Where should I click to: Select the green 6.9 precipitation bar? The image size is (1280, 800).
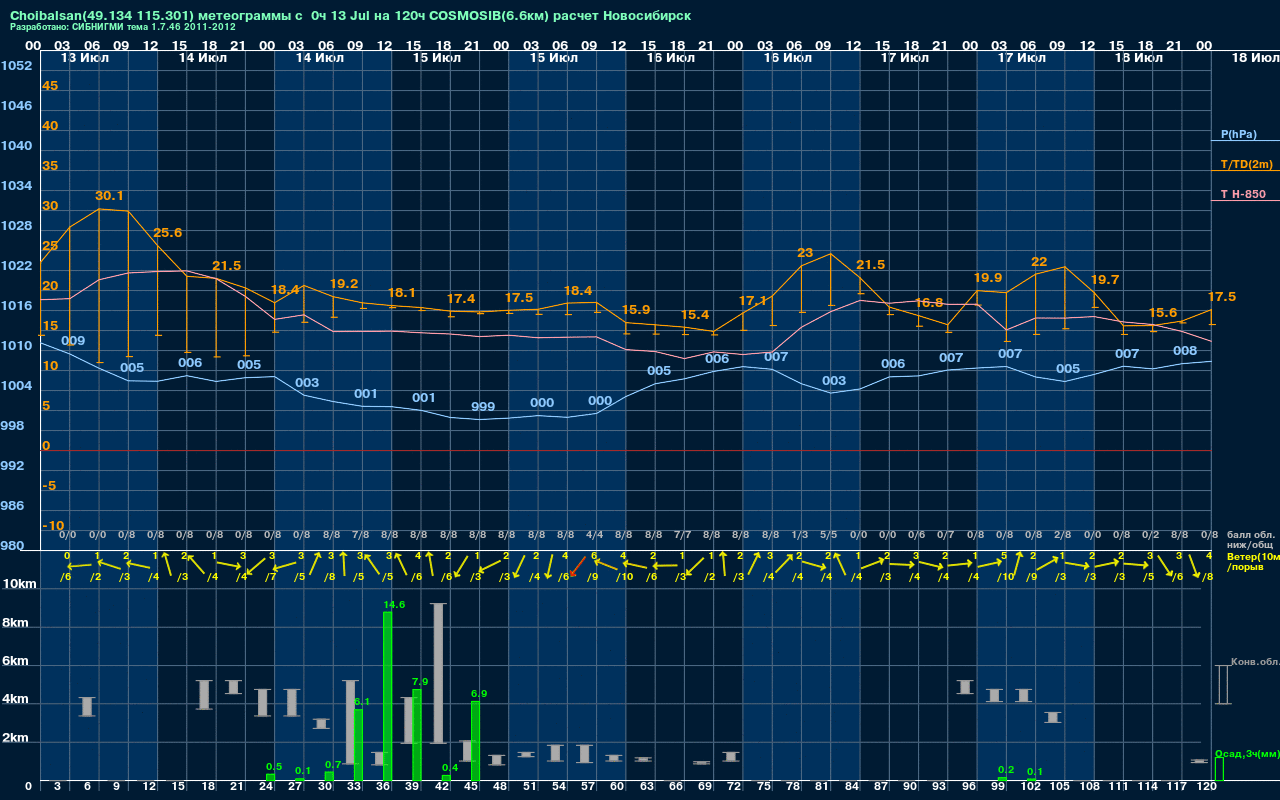[476, 741]
